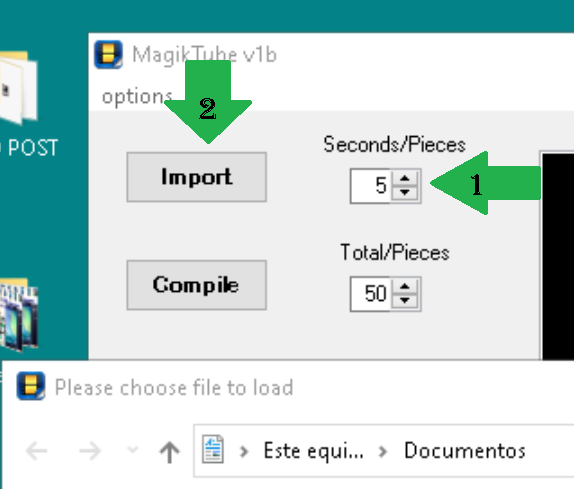Click the Compile button

click(196, 285)
